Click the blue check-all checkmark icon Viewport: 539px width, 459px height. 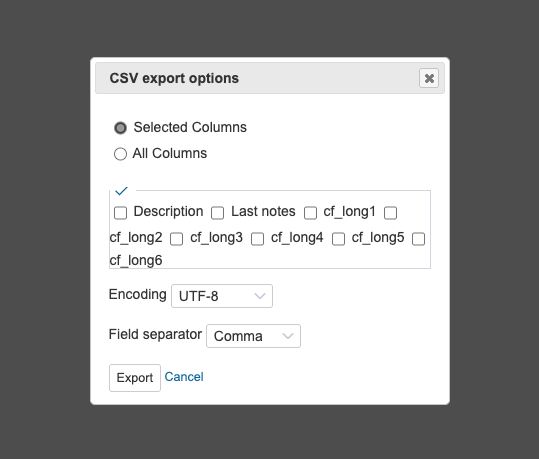121,191
